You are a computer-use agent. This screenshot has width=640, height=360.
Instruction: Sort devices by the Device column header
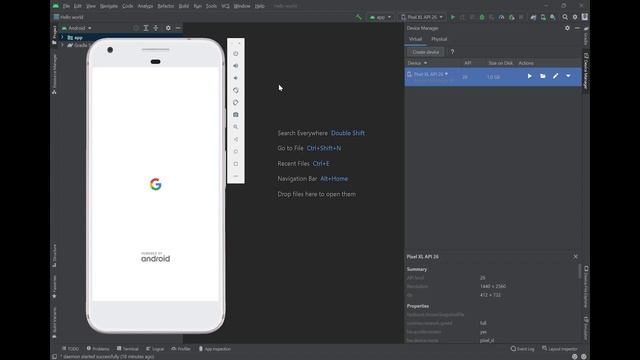(417, 63)
